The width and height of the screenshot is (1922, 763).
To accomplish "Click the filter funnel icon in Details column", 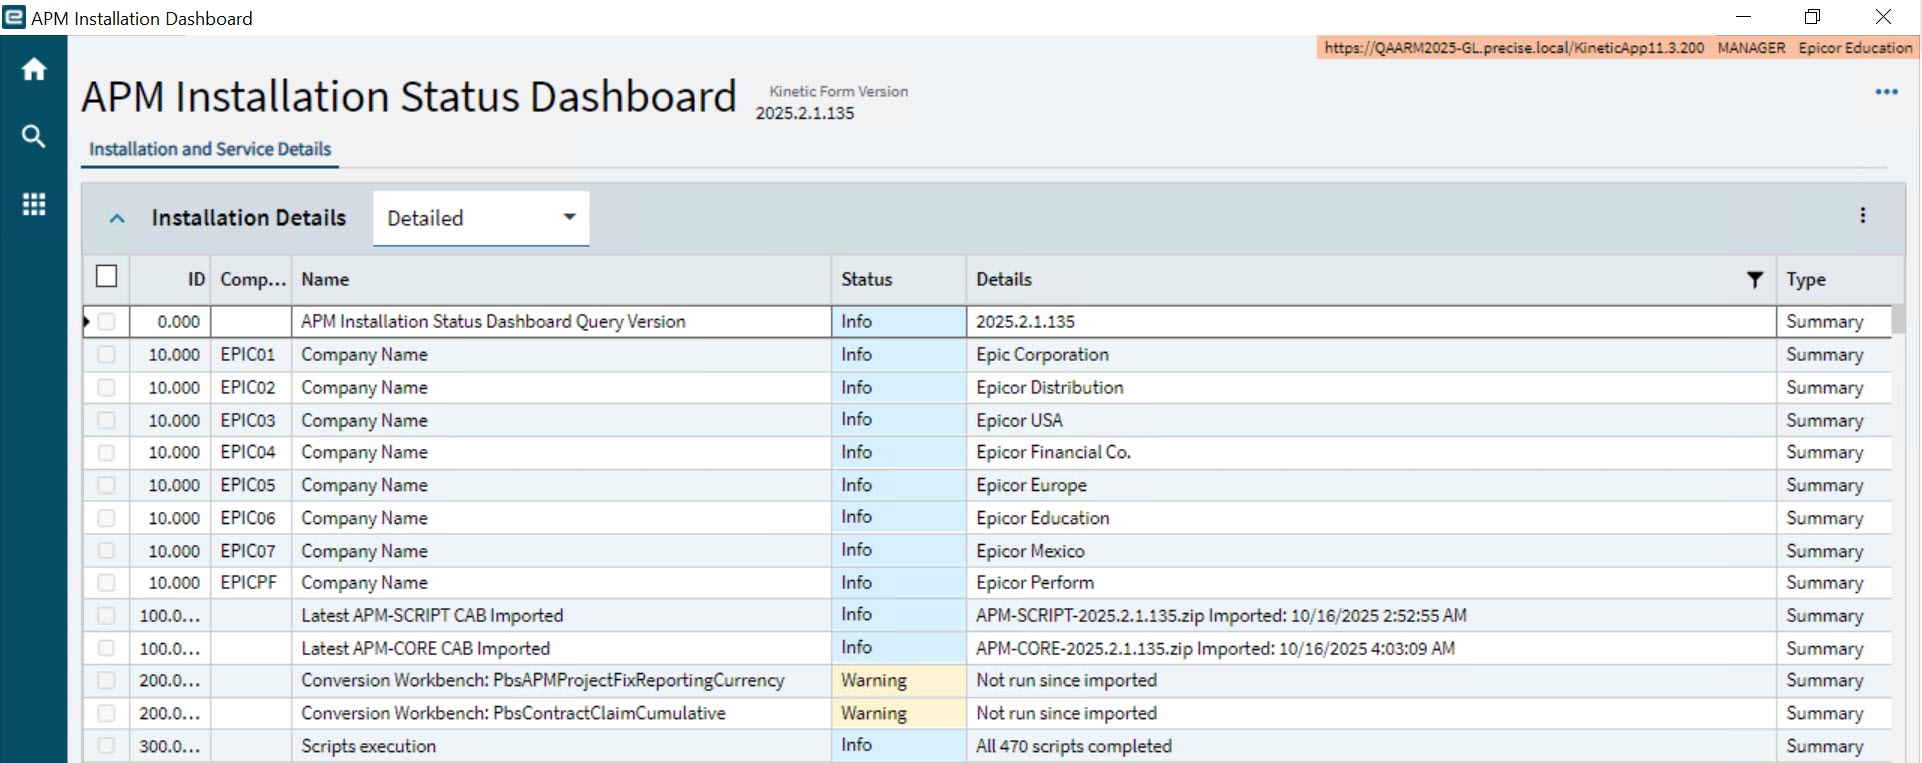I will click(x=1754, y=280).
